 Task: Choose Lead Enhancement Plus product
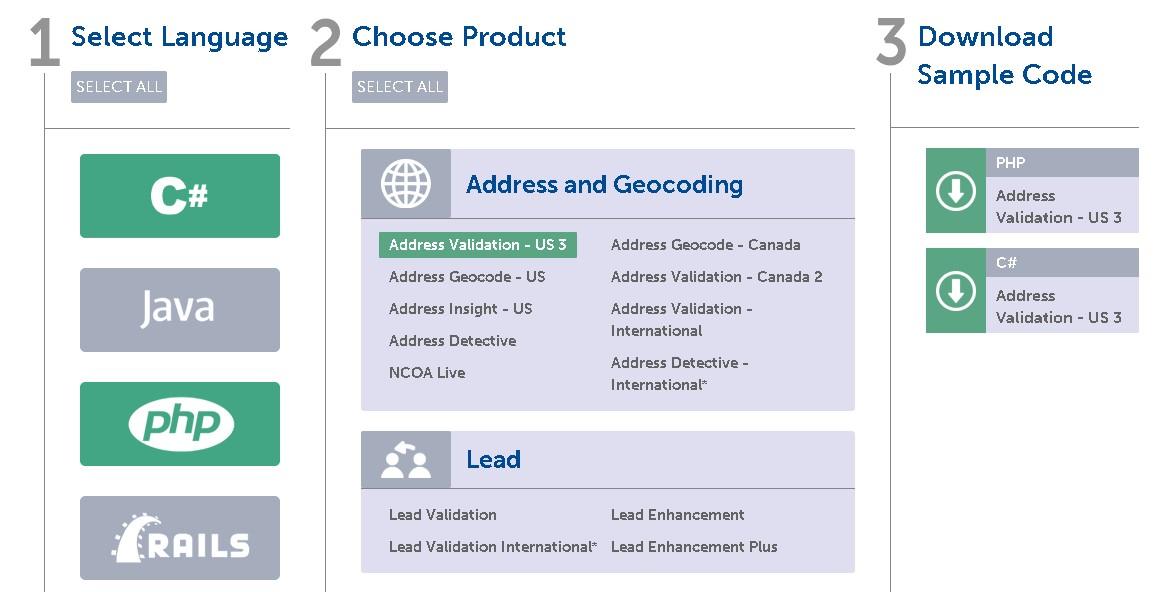pyautogui.click(x=694, y=547)
